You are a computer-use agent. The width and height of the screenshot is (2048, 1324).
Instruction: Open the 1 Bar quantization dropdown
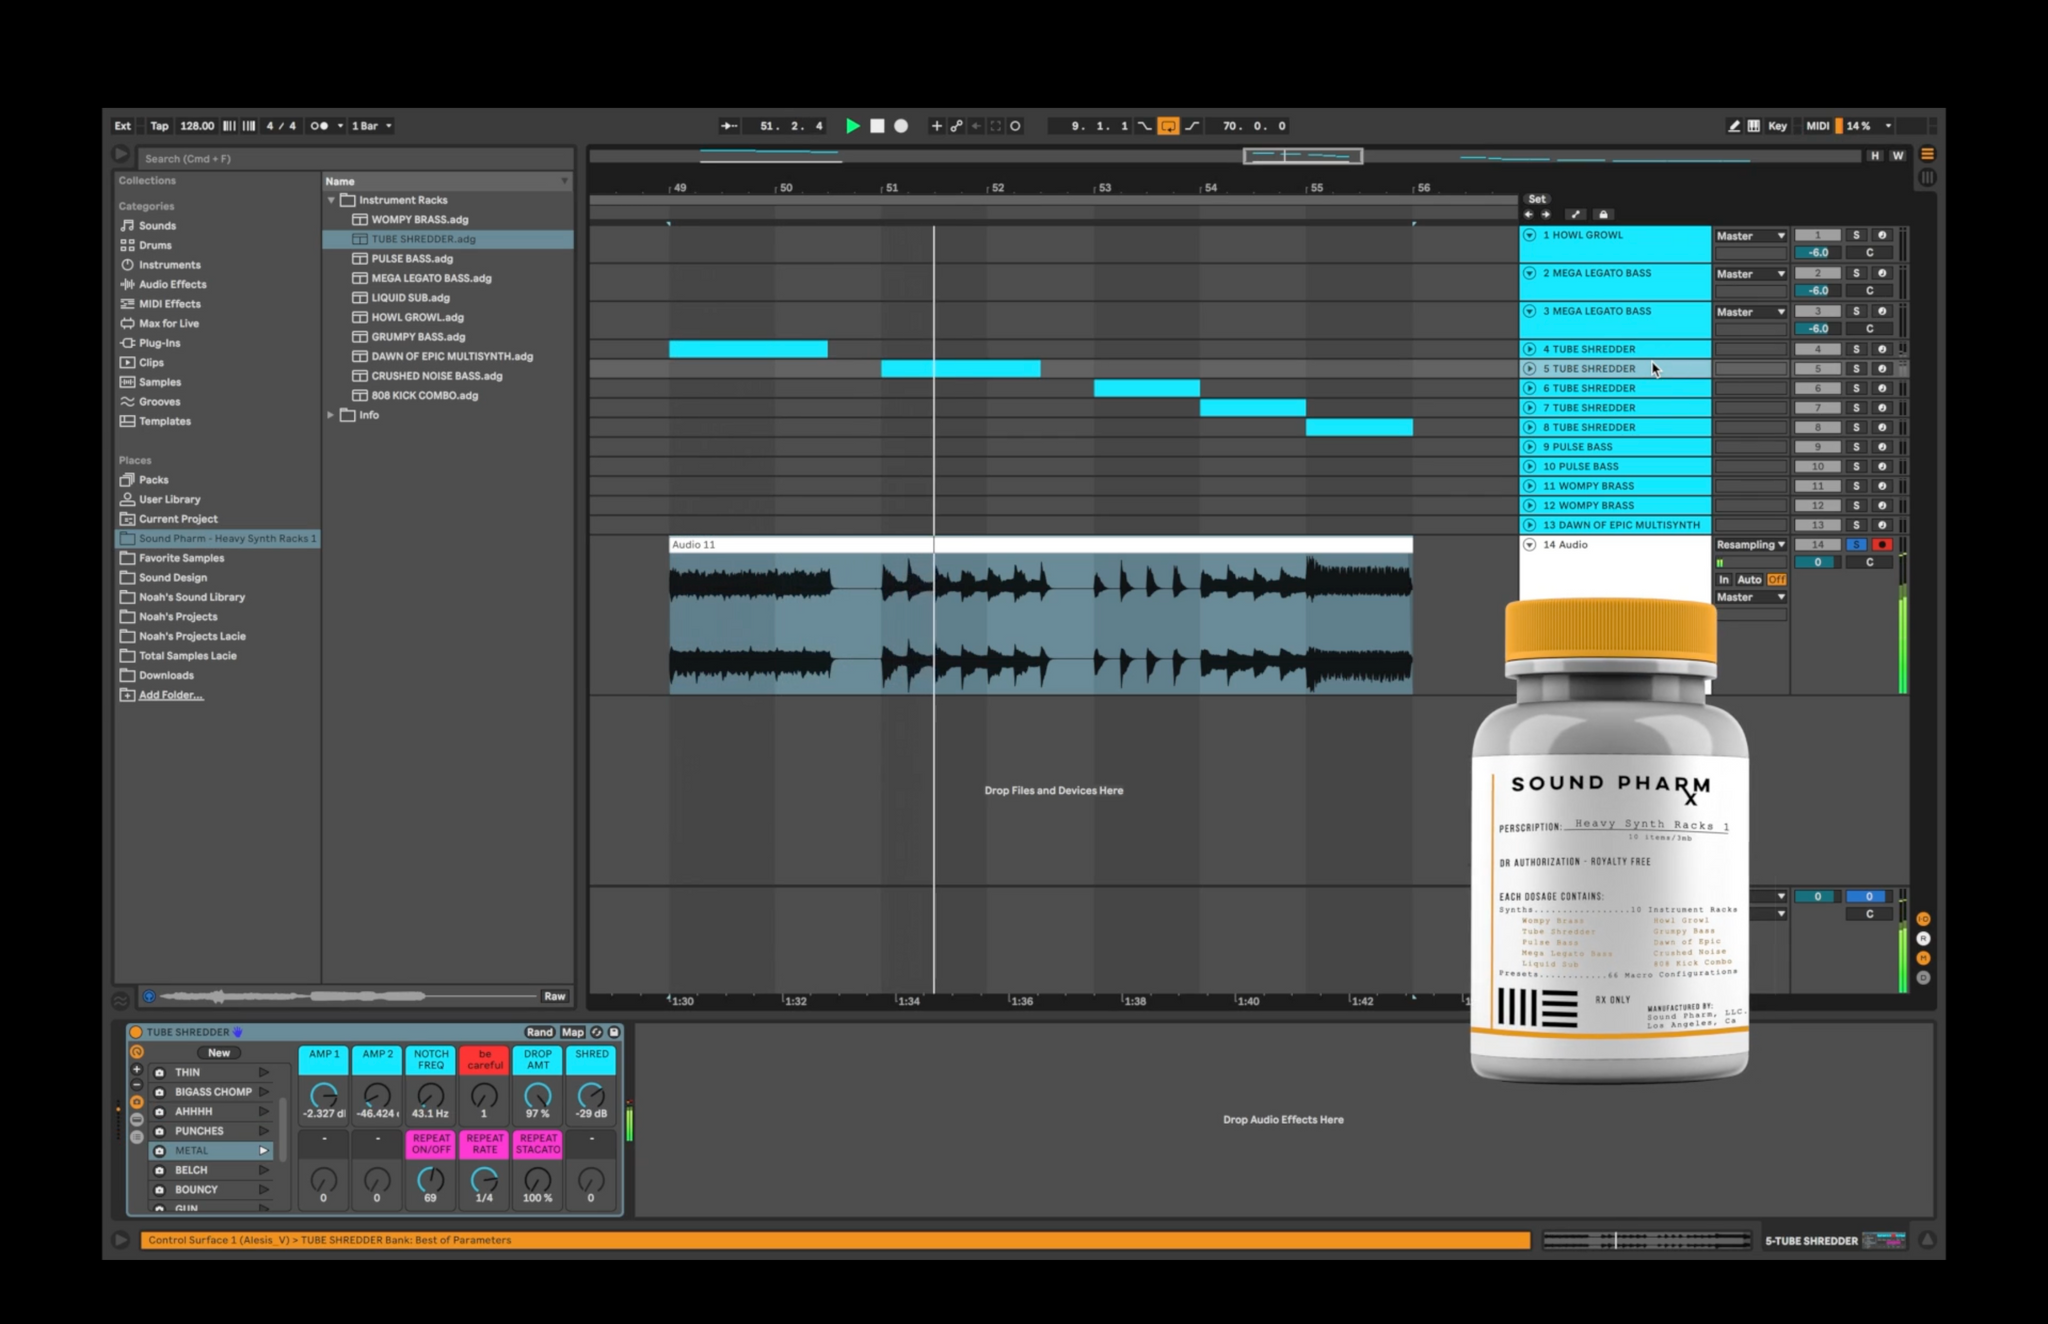tap(371, 126)
